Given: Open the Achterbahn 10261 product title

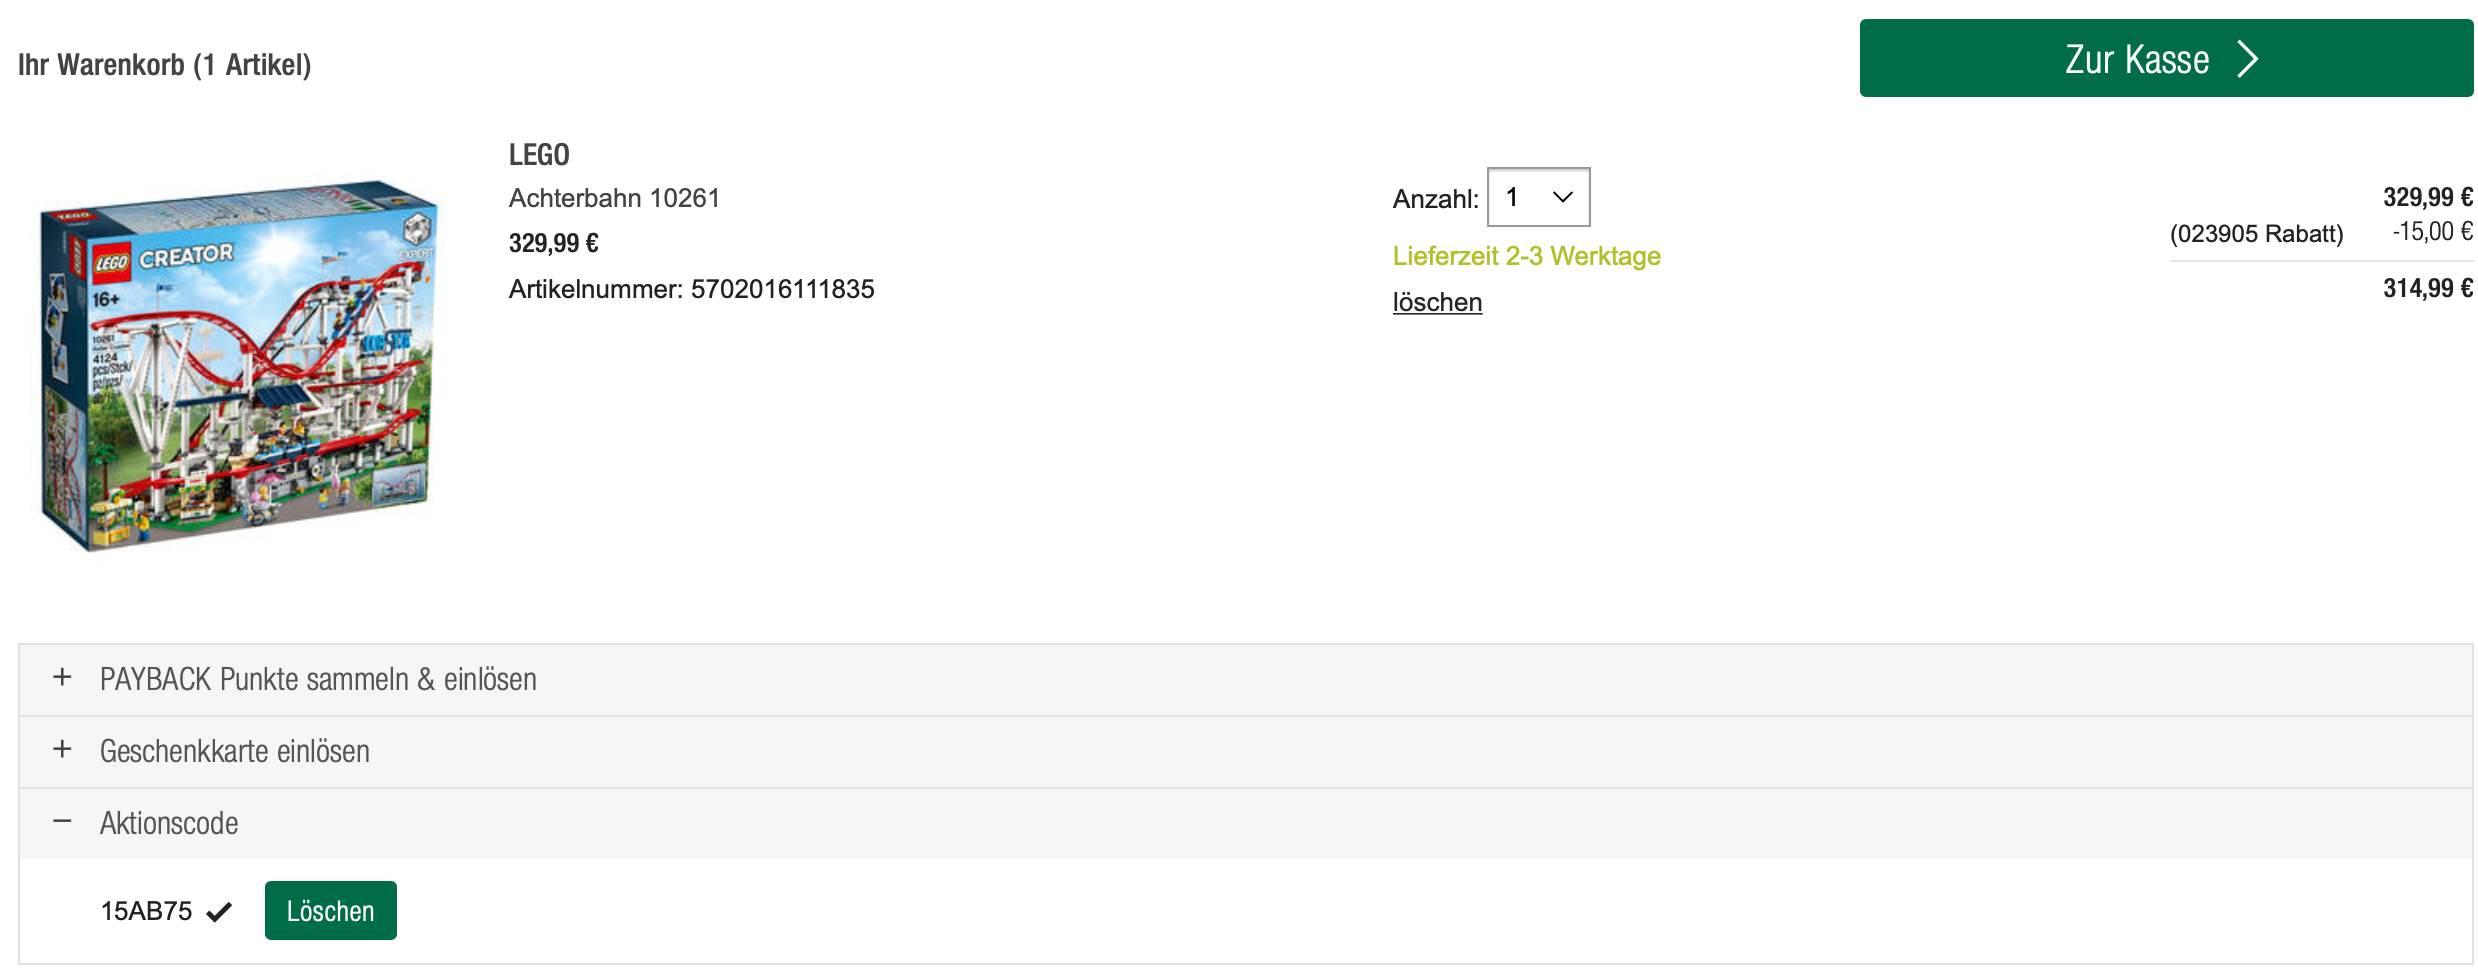Looking at the screenshot, I should 614,198.
